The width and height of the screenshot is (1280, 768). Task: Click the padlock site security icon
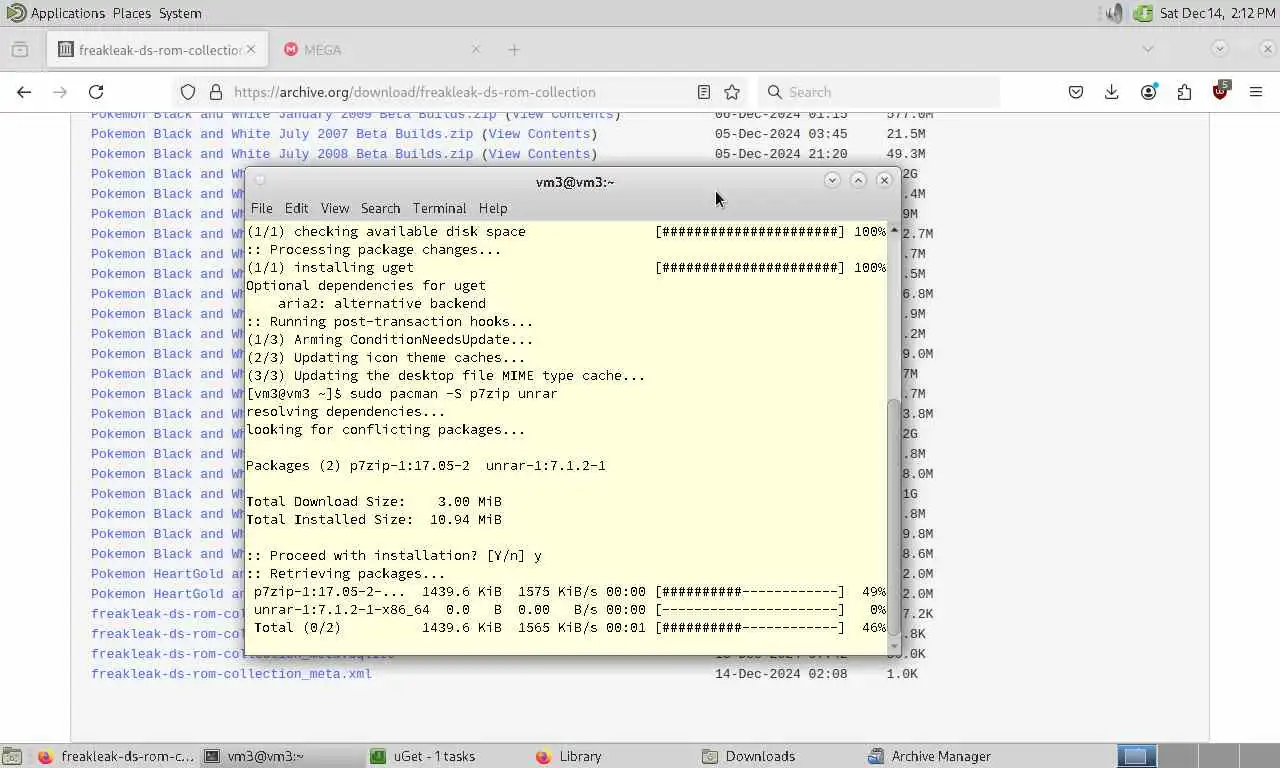pyautogui.click(x=215, y=92)
